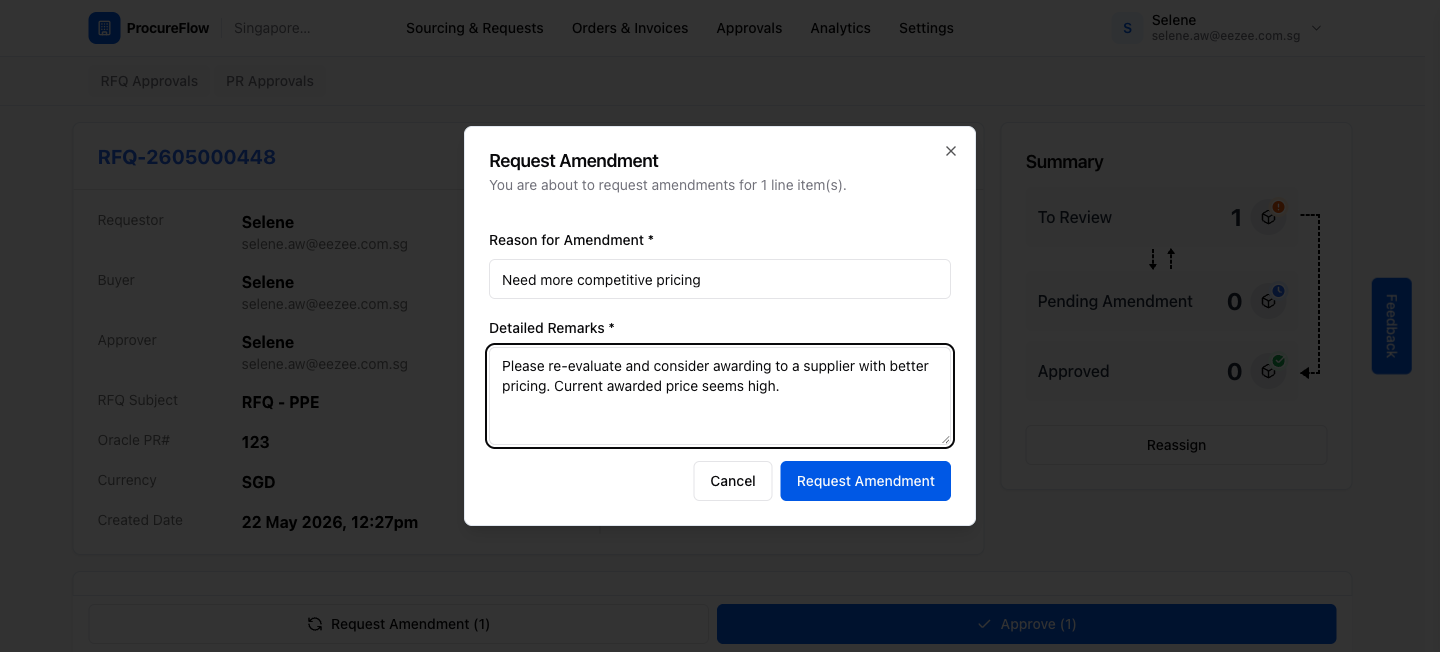1440x652 pixels.
Task: Click the Approve (1) button
Action: point(1027,624)
